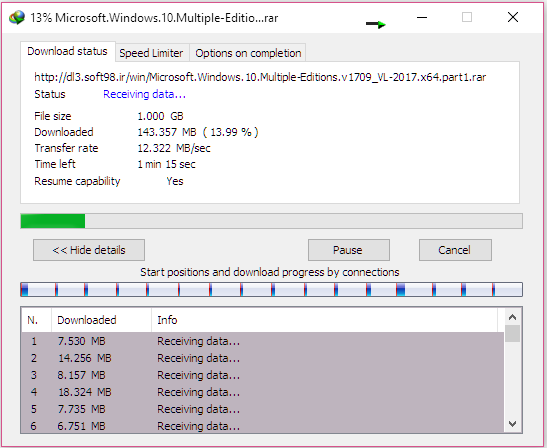Click the disabled maximize box
This screenshot has height=448, width=547.
click(x=467, y=17)
